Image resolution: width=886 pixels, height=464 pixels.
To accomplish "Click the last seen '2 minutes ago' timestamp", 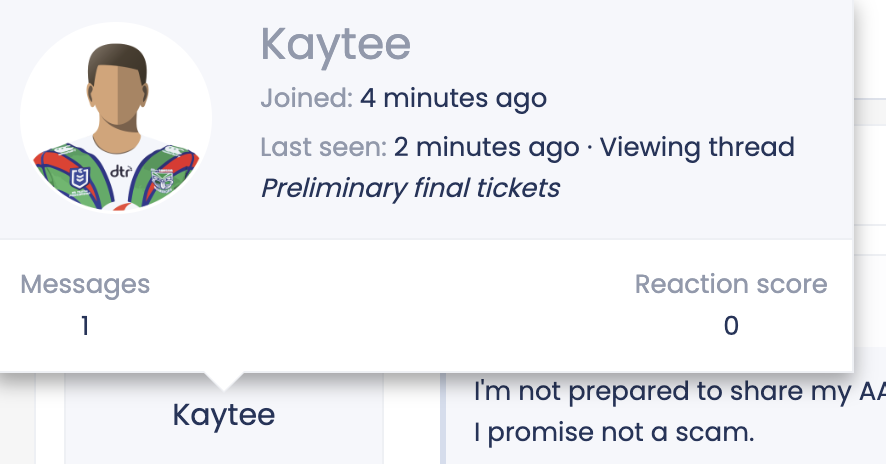I will pos(486,148).
